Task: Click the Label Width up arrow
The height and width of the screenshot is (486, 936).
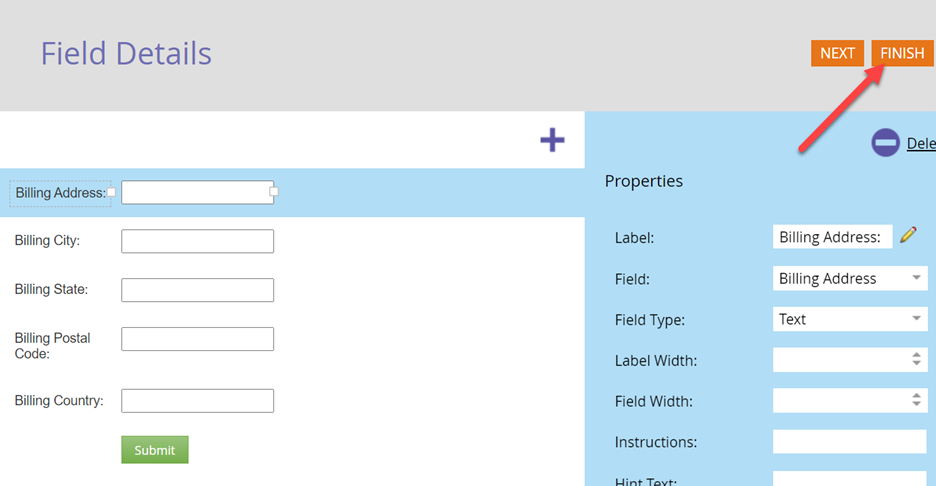Action: 916,355
